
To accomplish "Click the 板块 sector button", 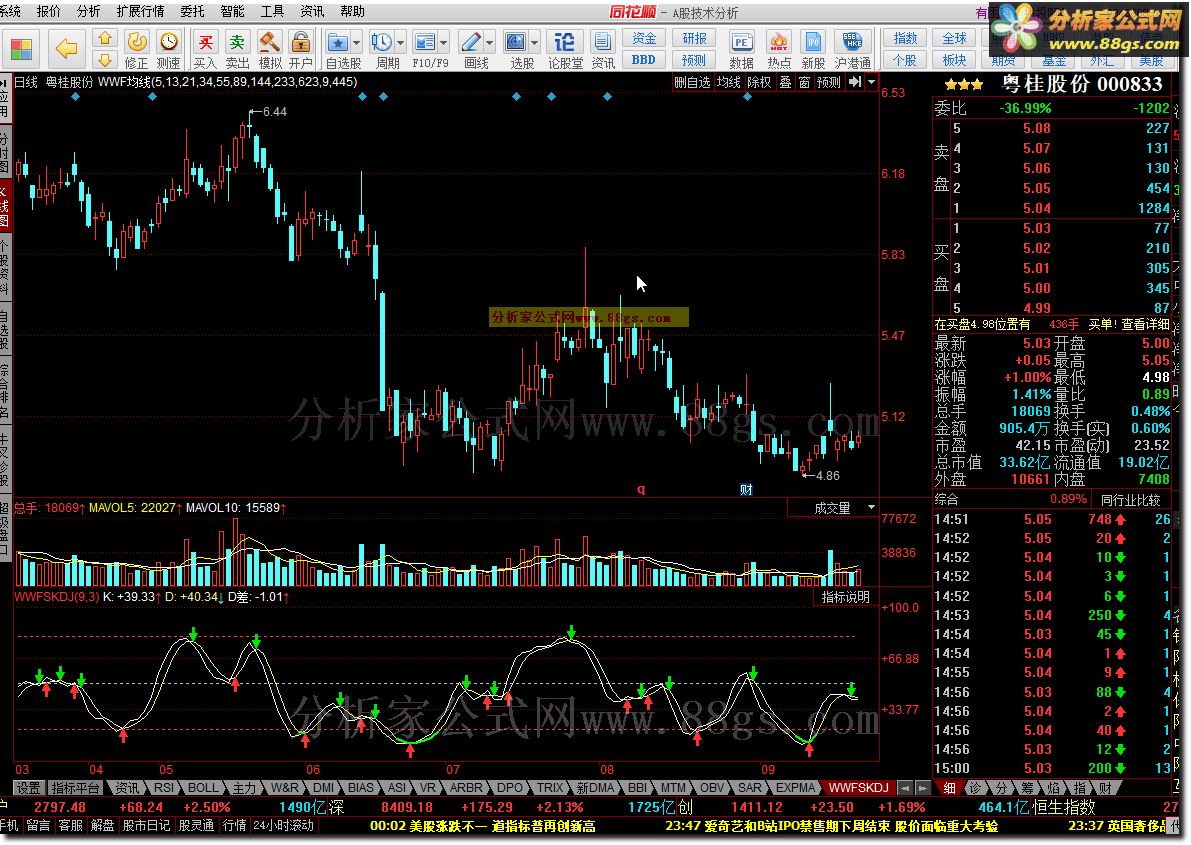I will tap(955, 59).
